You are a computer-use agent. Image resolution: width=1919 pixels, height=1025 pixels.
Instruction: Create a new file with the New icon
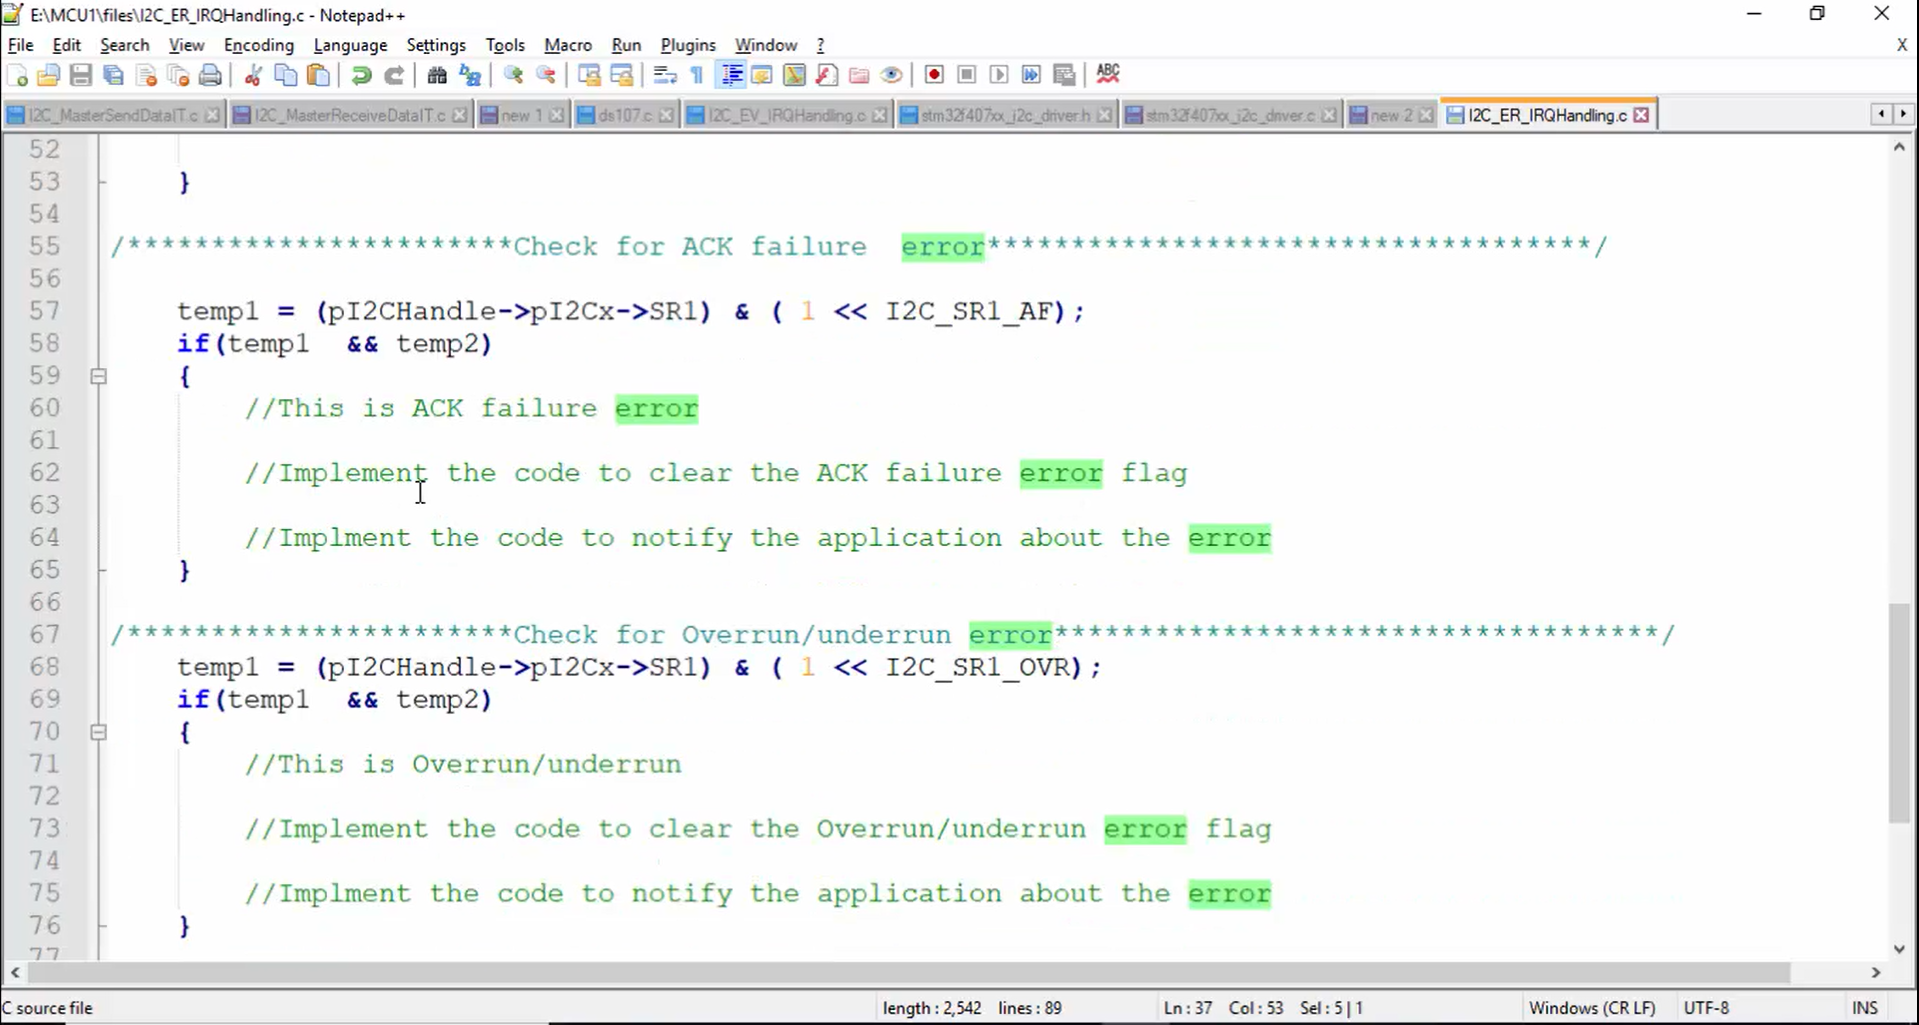coord(17,75)
